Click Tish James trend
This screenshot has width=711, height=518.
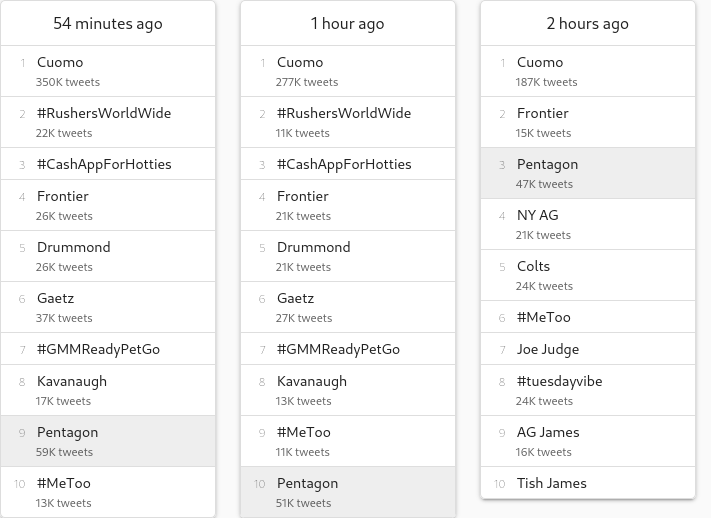(x=588, y=483)
